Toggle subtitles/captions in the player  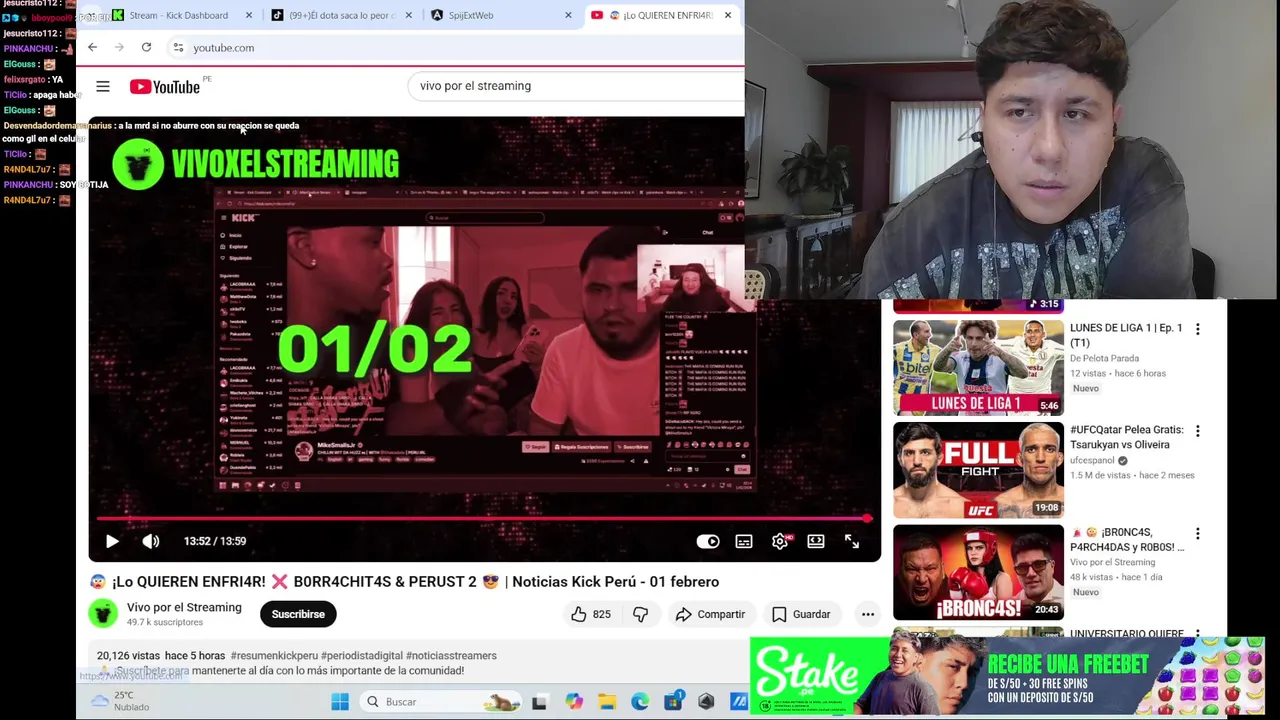click(x=744, y=541)
